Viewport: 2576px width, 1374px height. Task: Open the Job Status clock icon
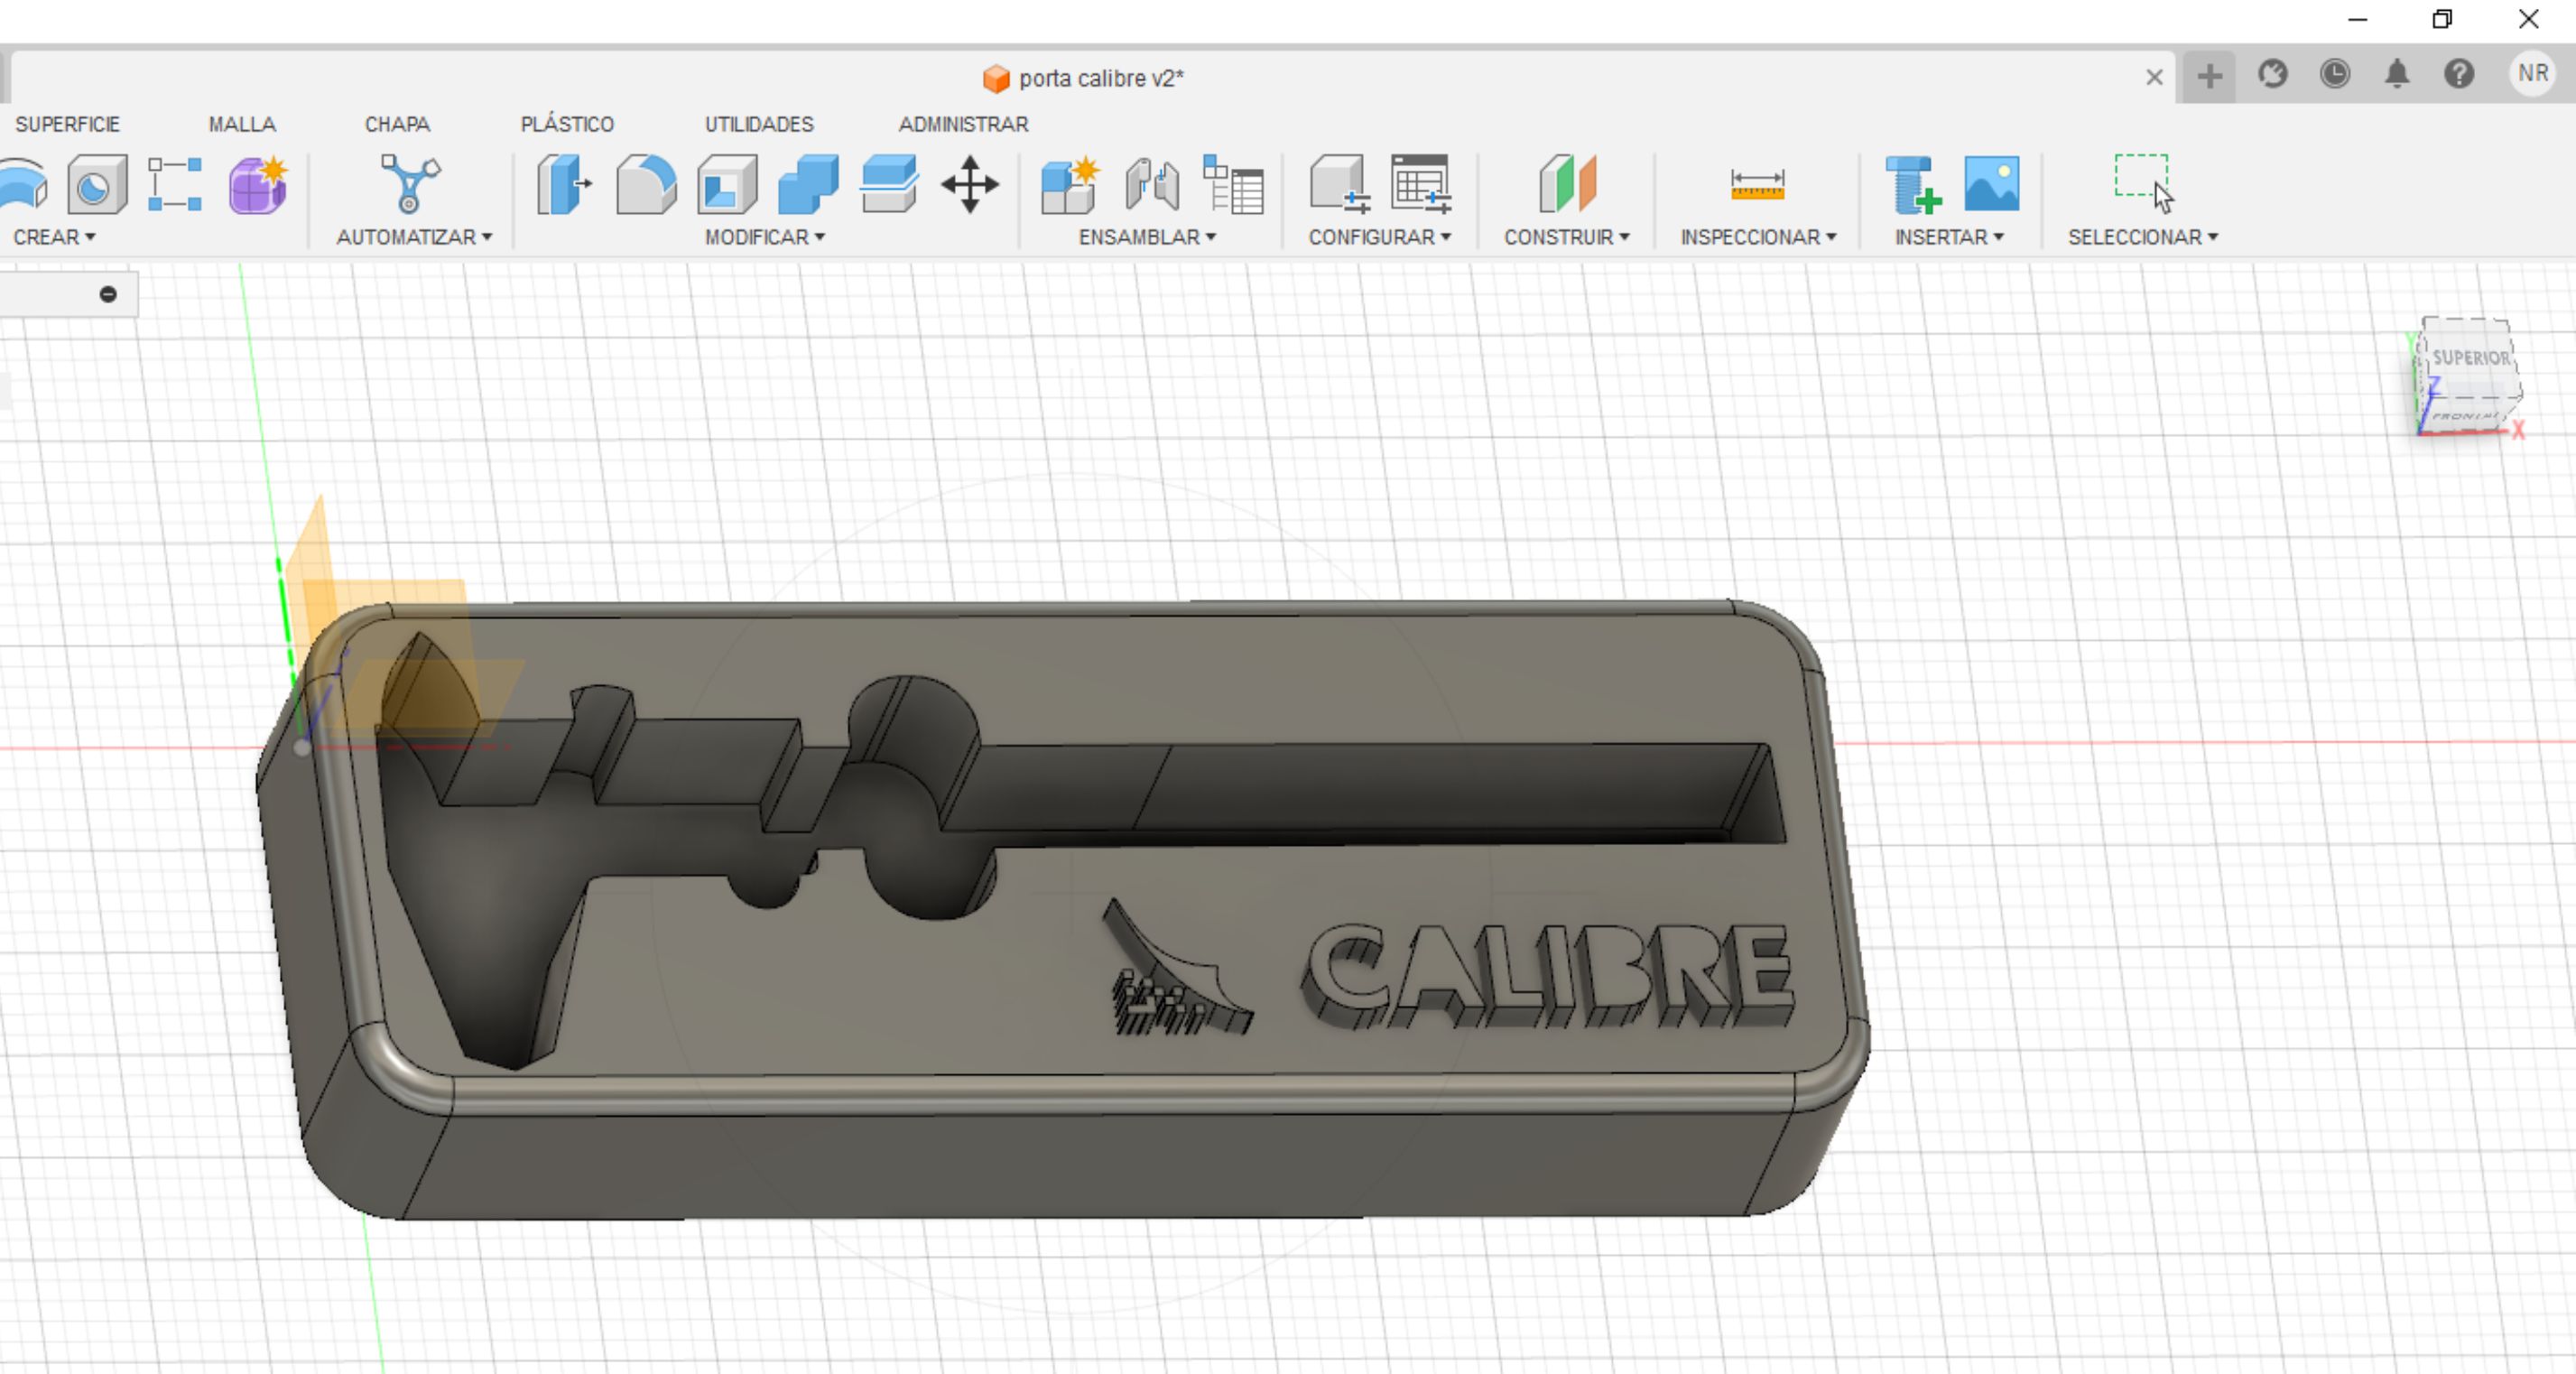tap(2335, 74)
